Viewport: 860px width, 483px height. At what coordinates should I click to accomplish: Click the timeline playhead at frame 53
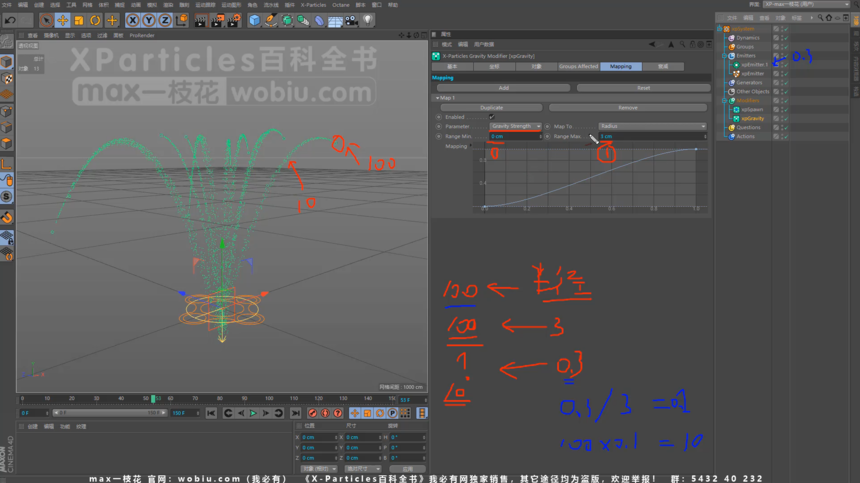coord(153,399)
